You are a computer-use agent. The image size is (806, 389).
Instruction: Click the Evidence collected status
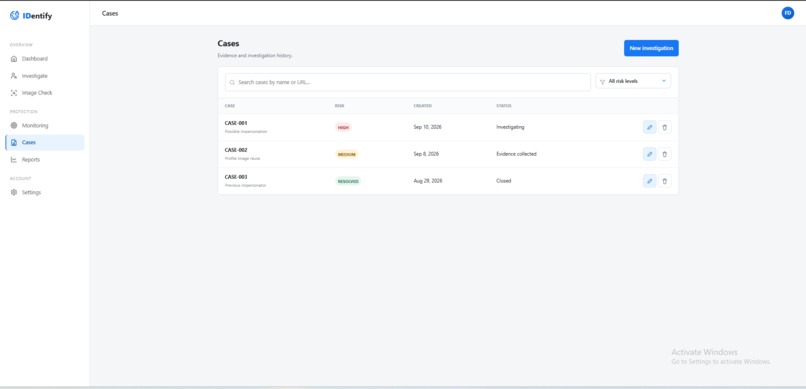coord(516,154)
